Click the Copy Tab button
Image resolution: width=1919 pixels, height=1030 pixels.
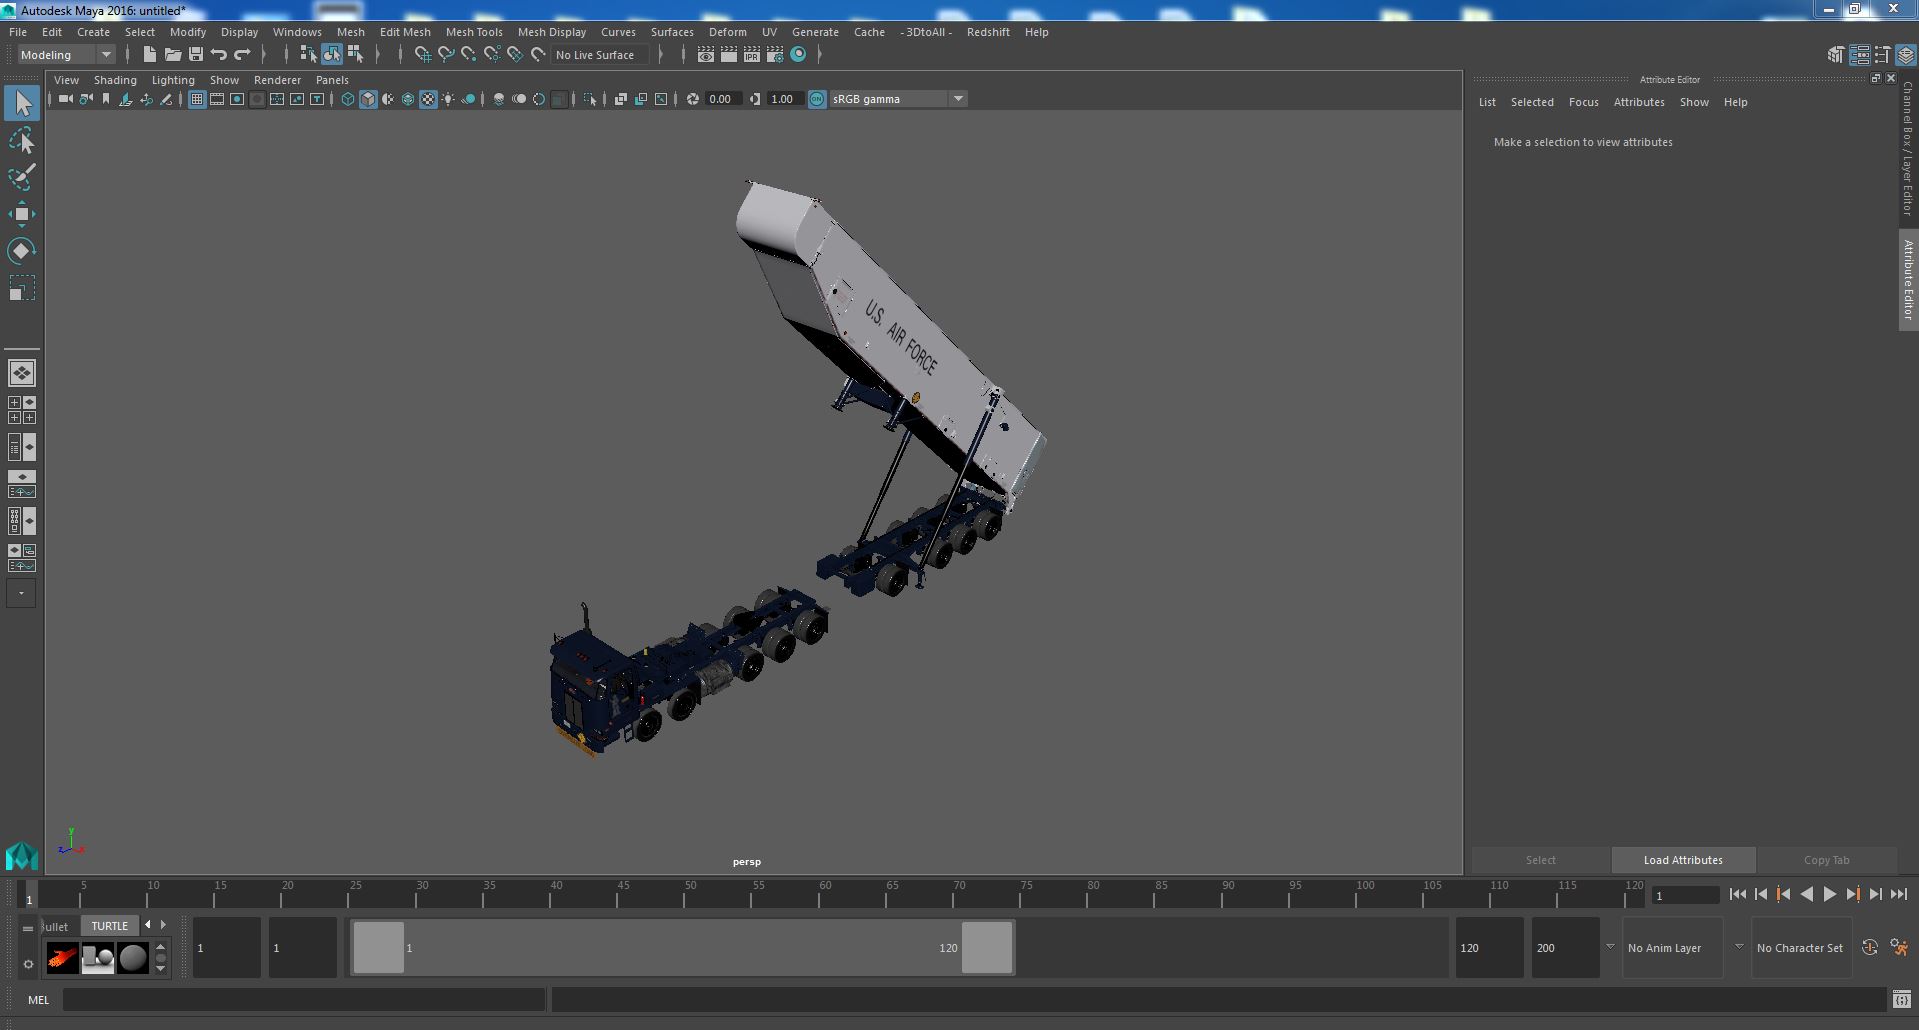[x=1826, y=860]
